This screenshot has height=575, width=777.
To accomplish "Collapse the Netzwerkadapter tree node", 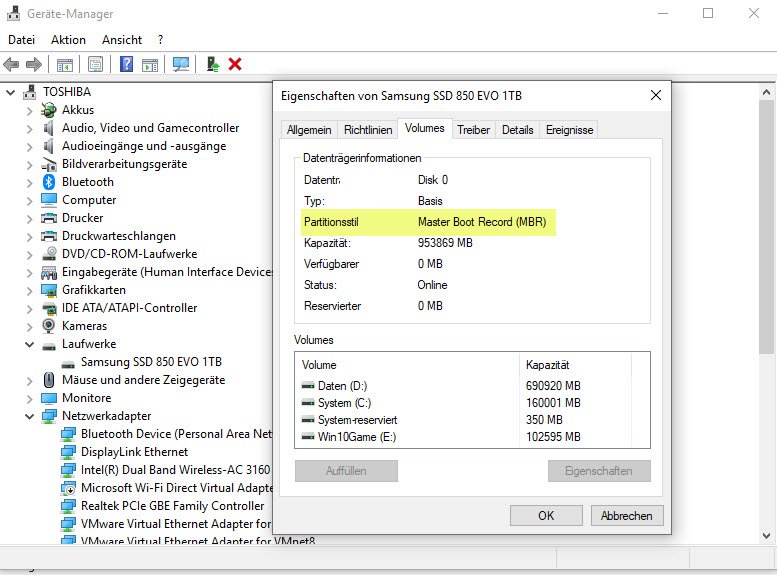I will [x=30, y=416].
